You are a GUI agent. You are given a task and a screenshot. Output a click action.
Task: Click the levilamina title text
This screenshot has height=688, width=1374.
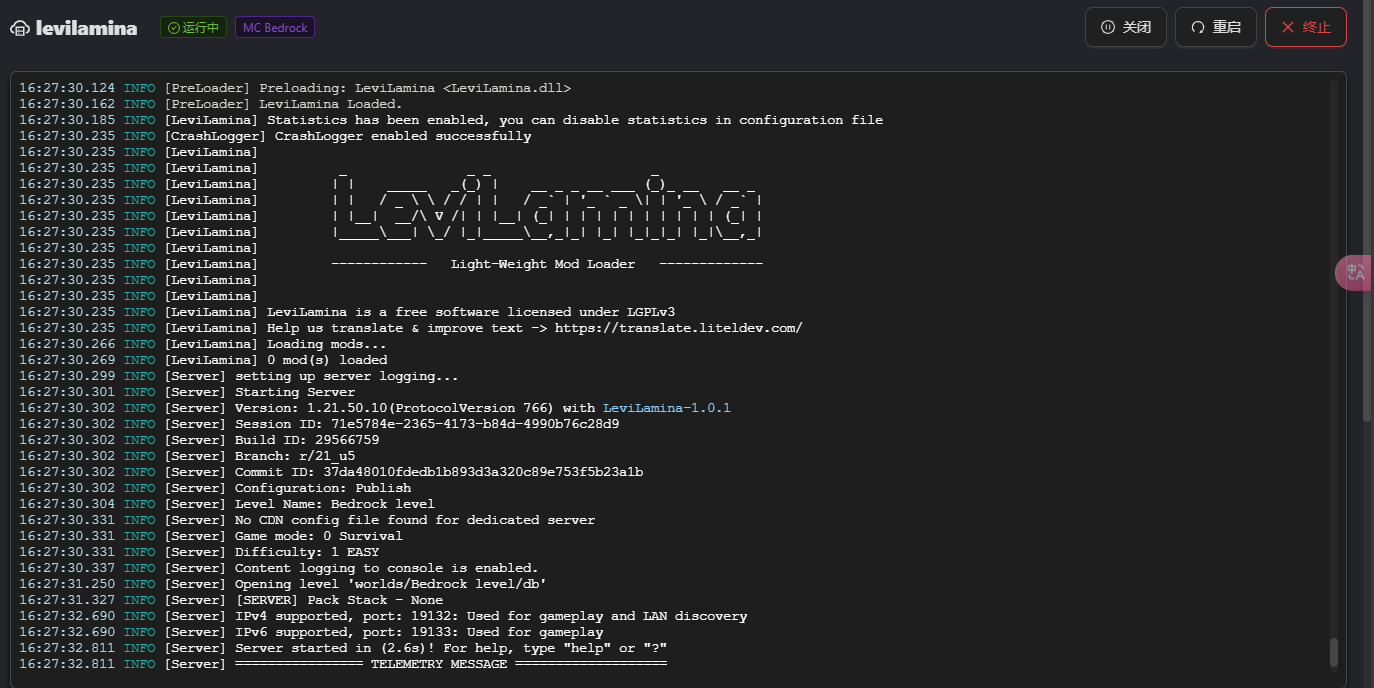coord(87,28)
